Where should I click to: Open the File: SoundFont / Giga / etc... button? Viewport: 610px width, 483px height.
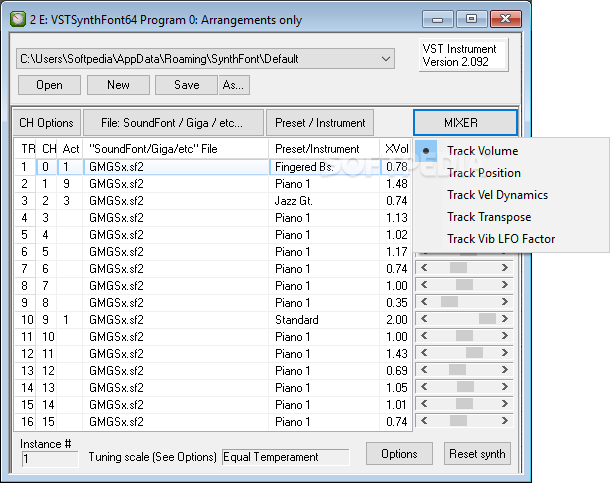click(173, 123)
